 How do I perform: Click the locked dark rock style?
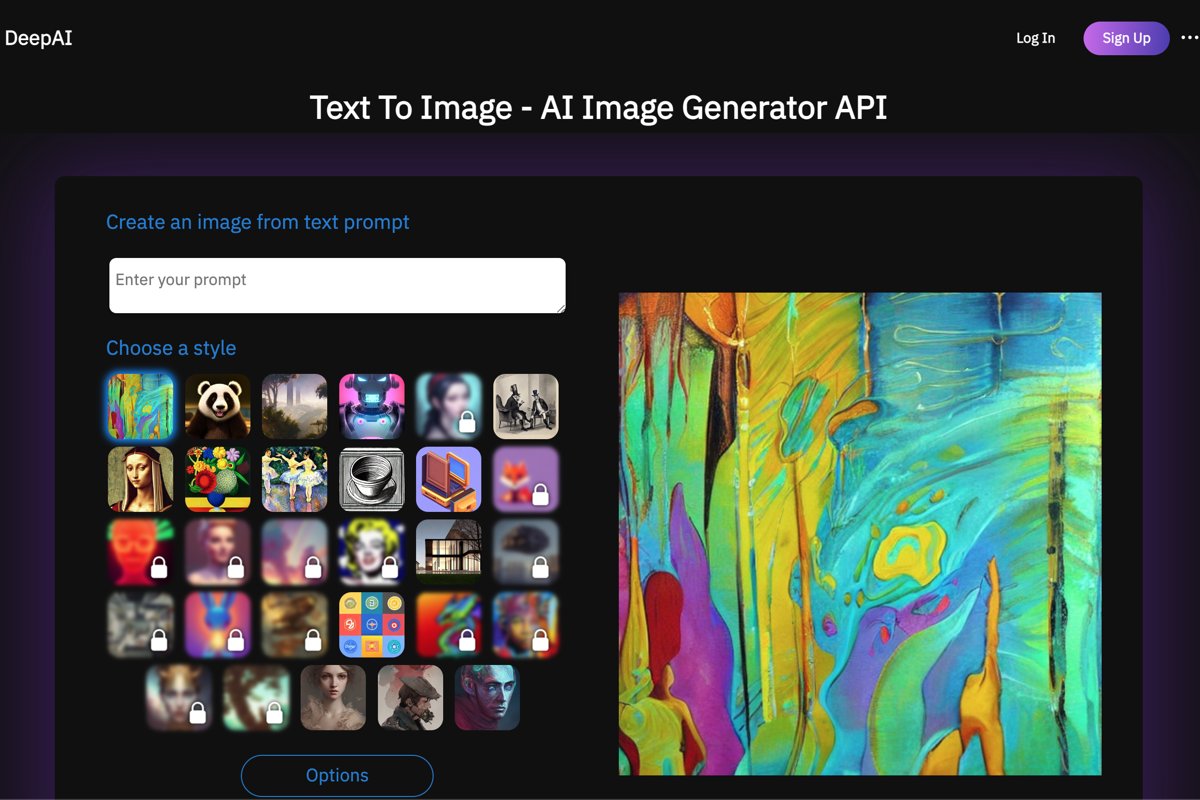tap(526, 553)
